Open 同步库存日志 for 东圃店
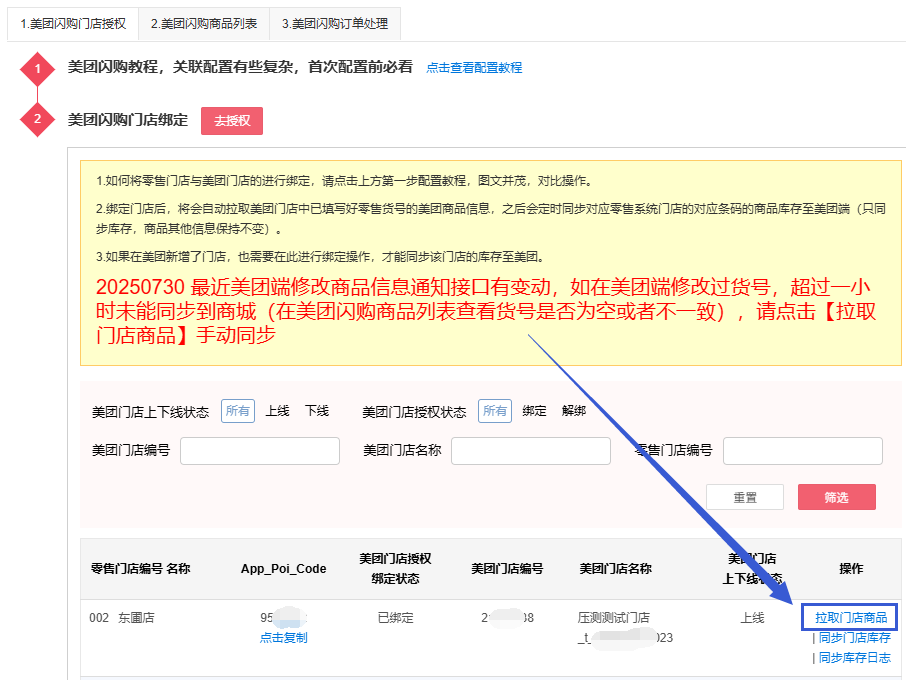 [x=855, y=657]
